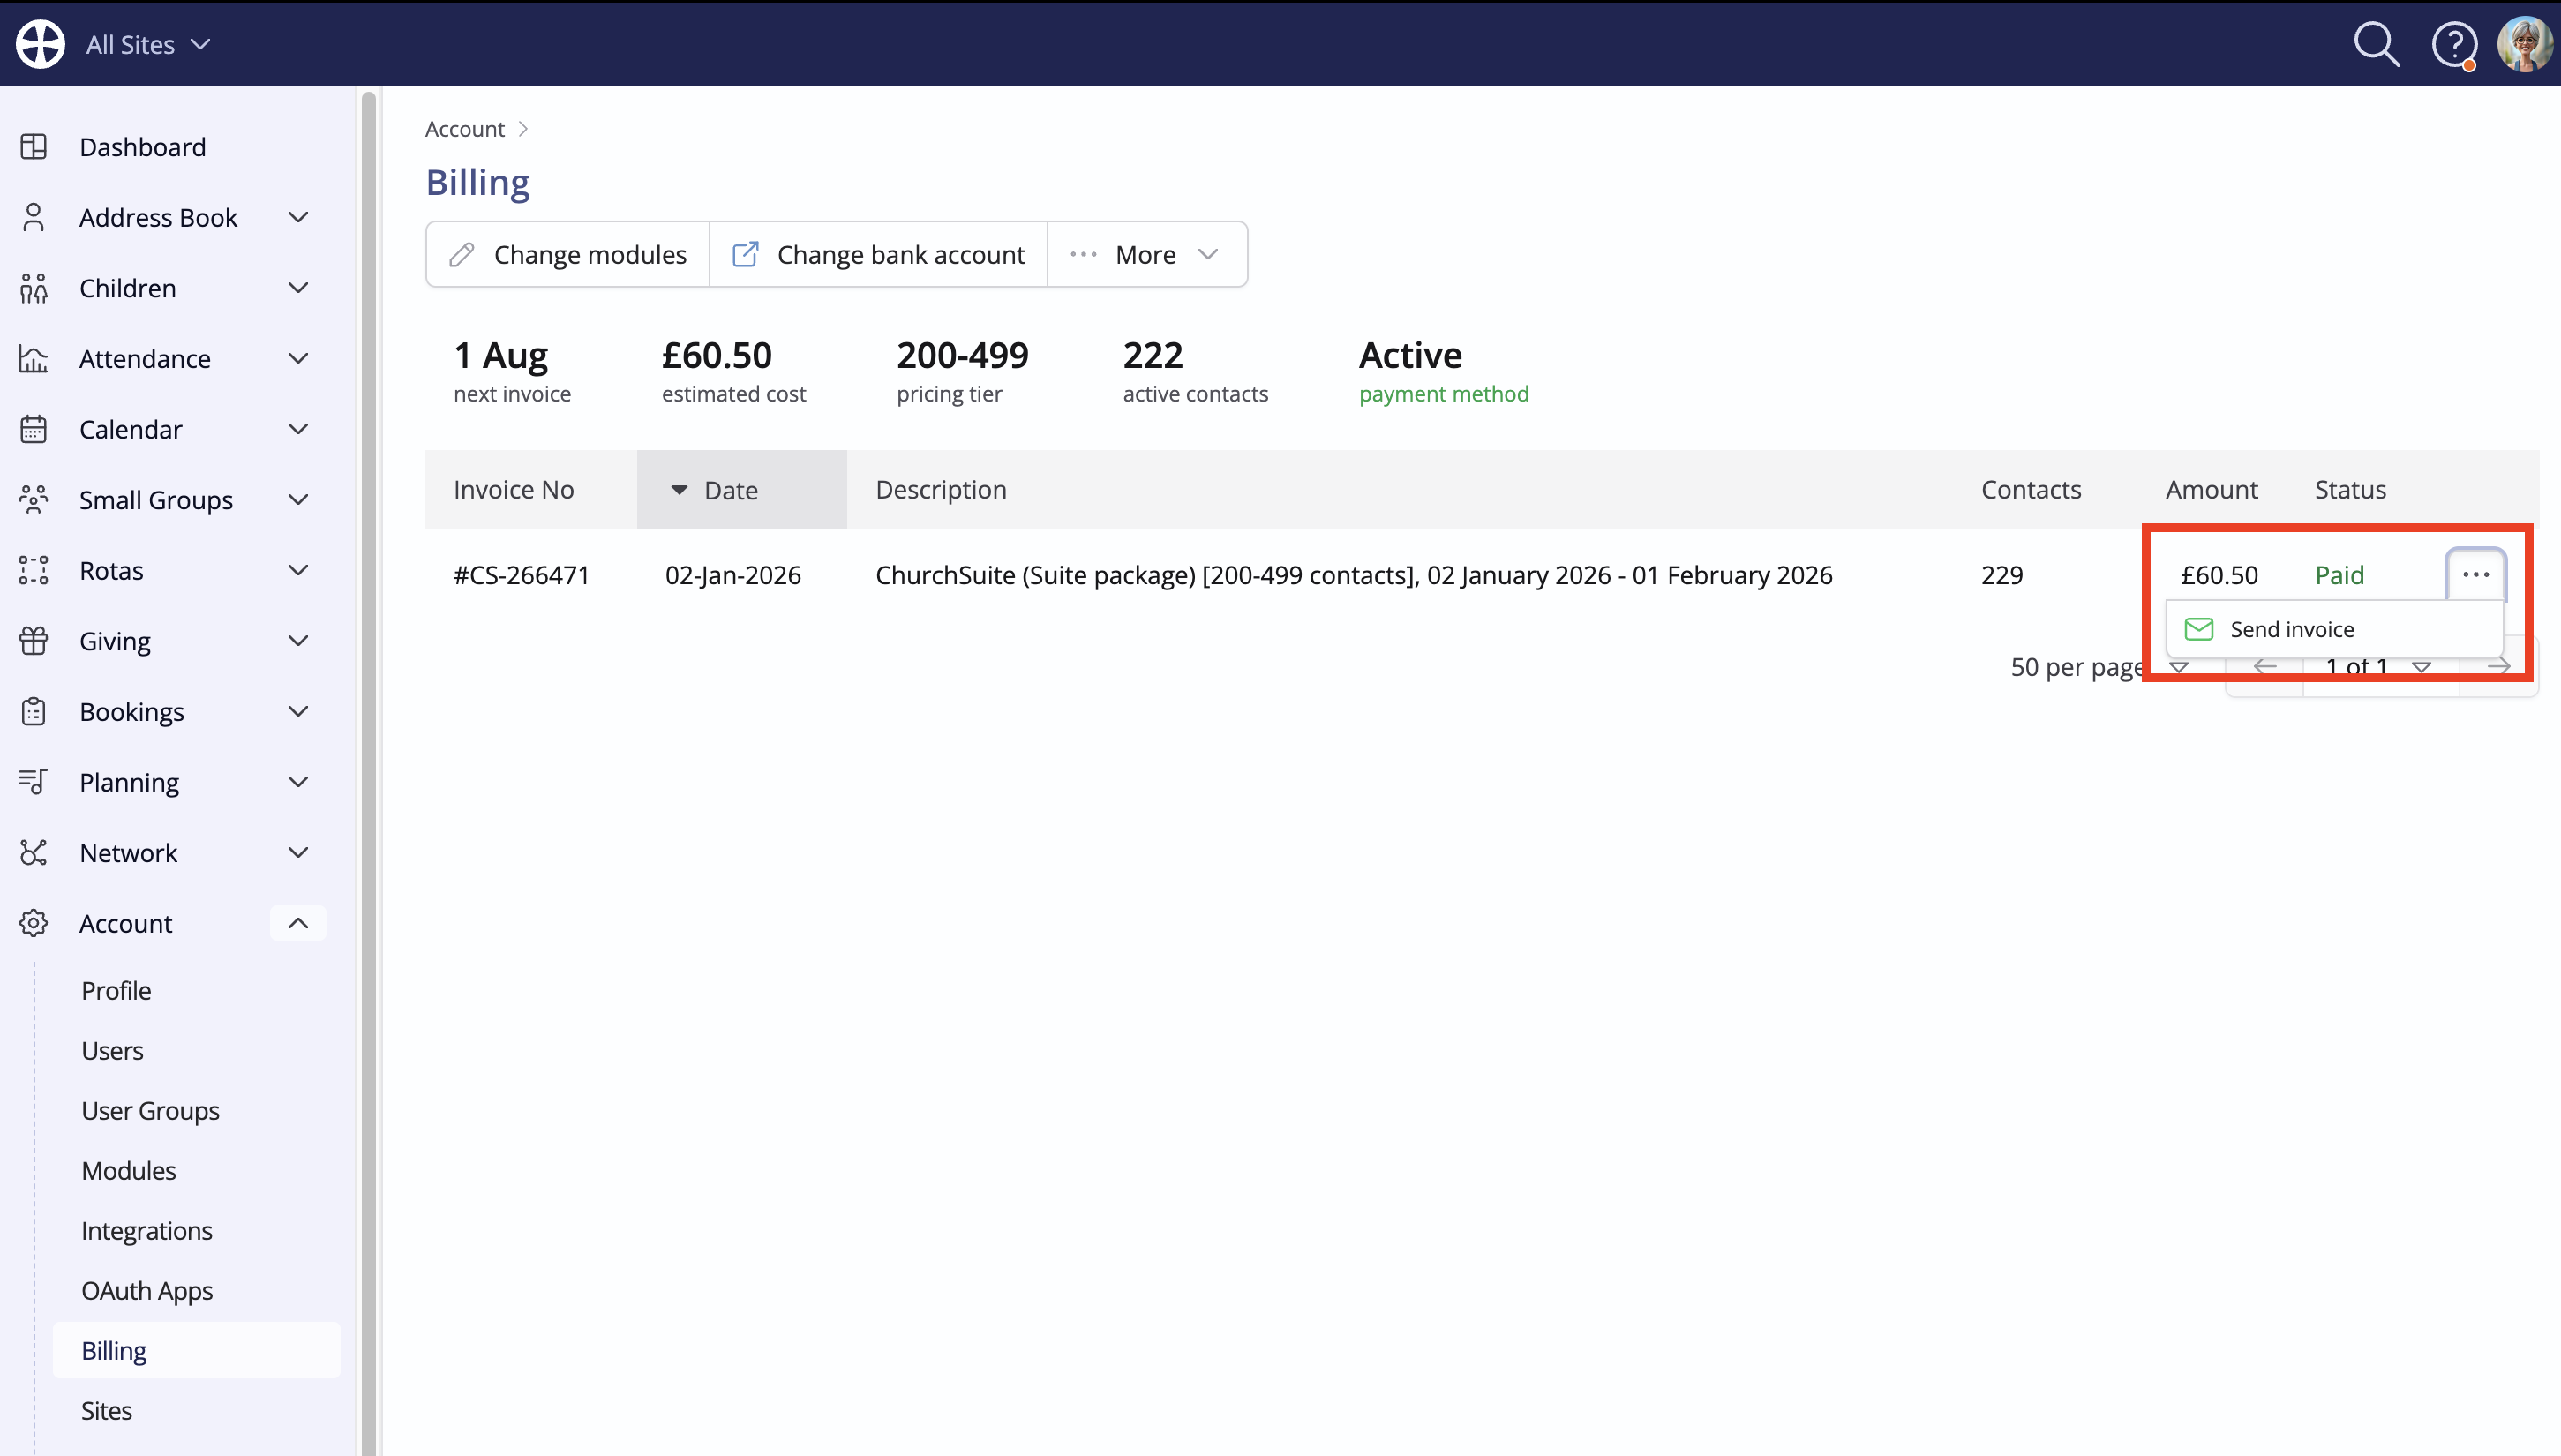
Task: Click the Paid status text
Action: (x=2339, y=575)
